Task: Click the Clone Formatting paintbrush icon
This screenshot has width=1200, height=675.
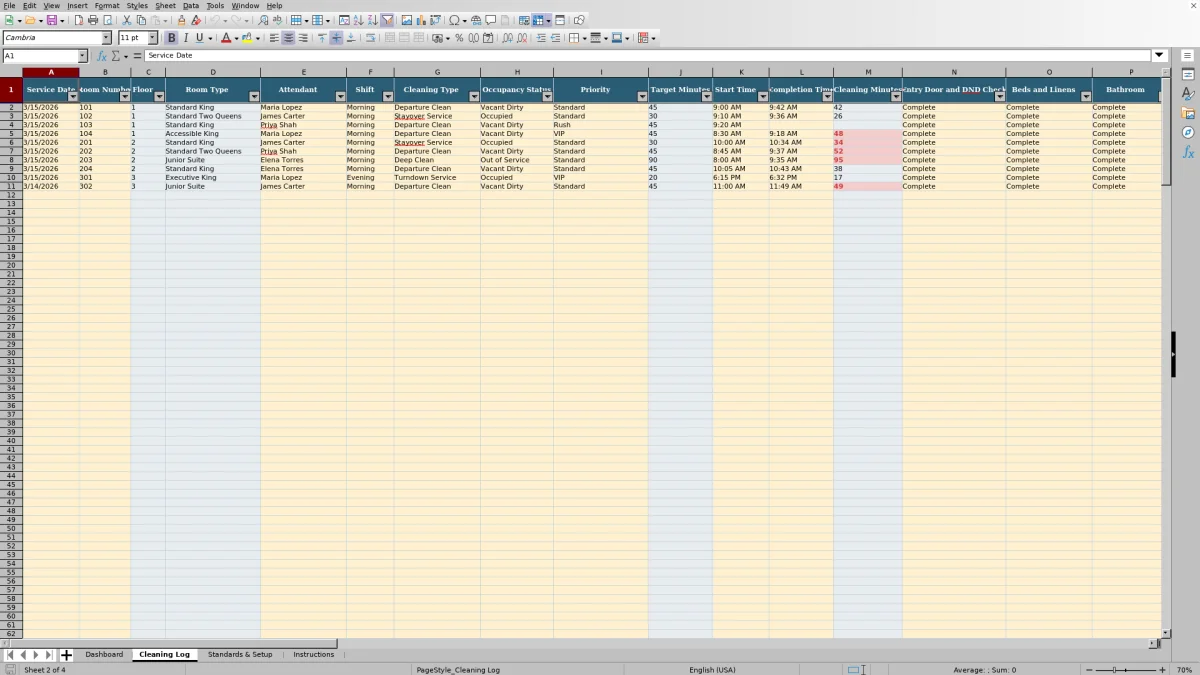Action: (x=182, y=20)
